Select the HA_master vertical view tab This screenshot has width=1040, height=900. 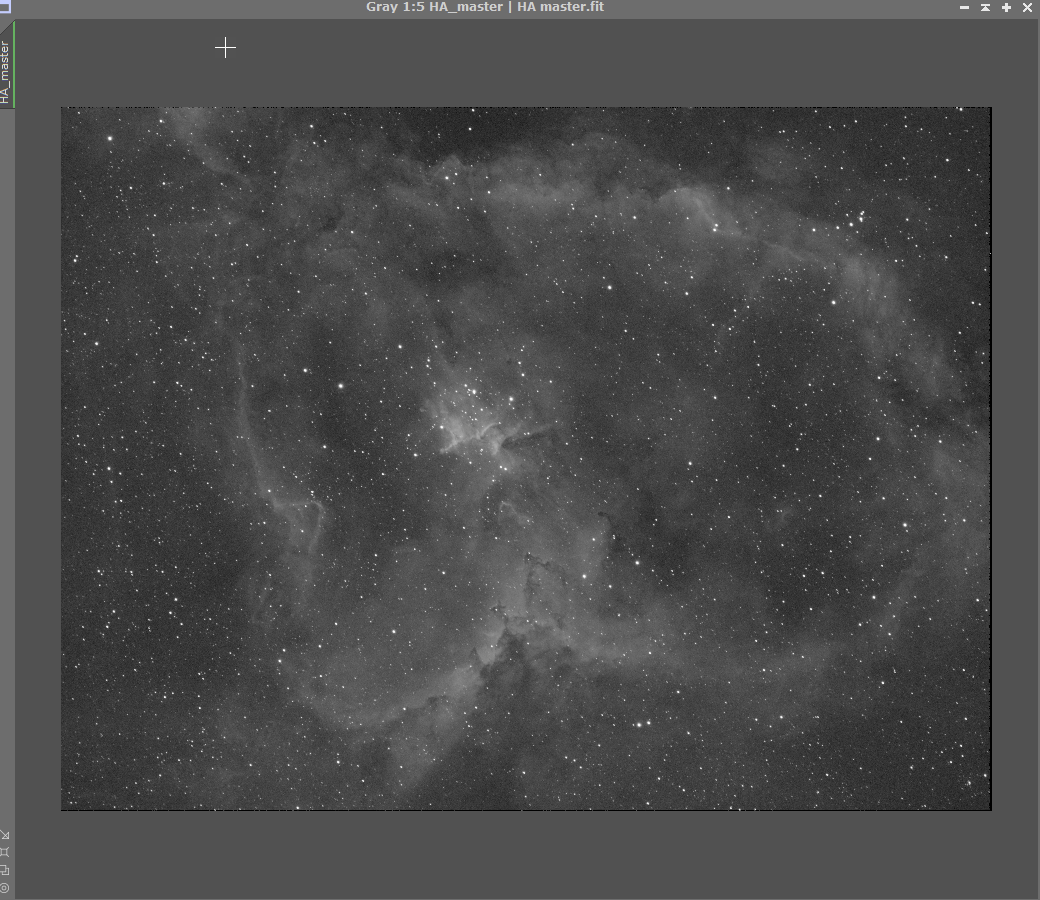[6, 66]
